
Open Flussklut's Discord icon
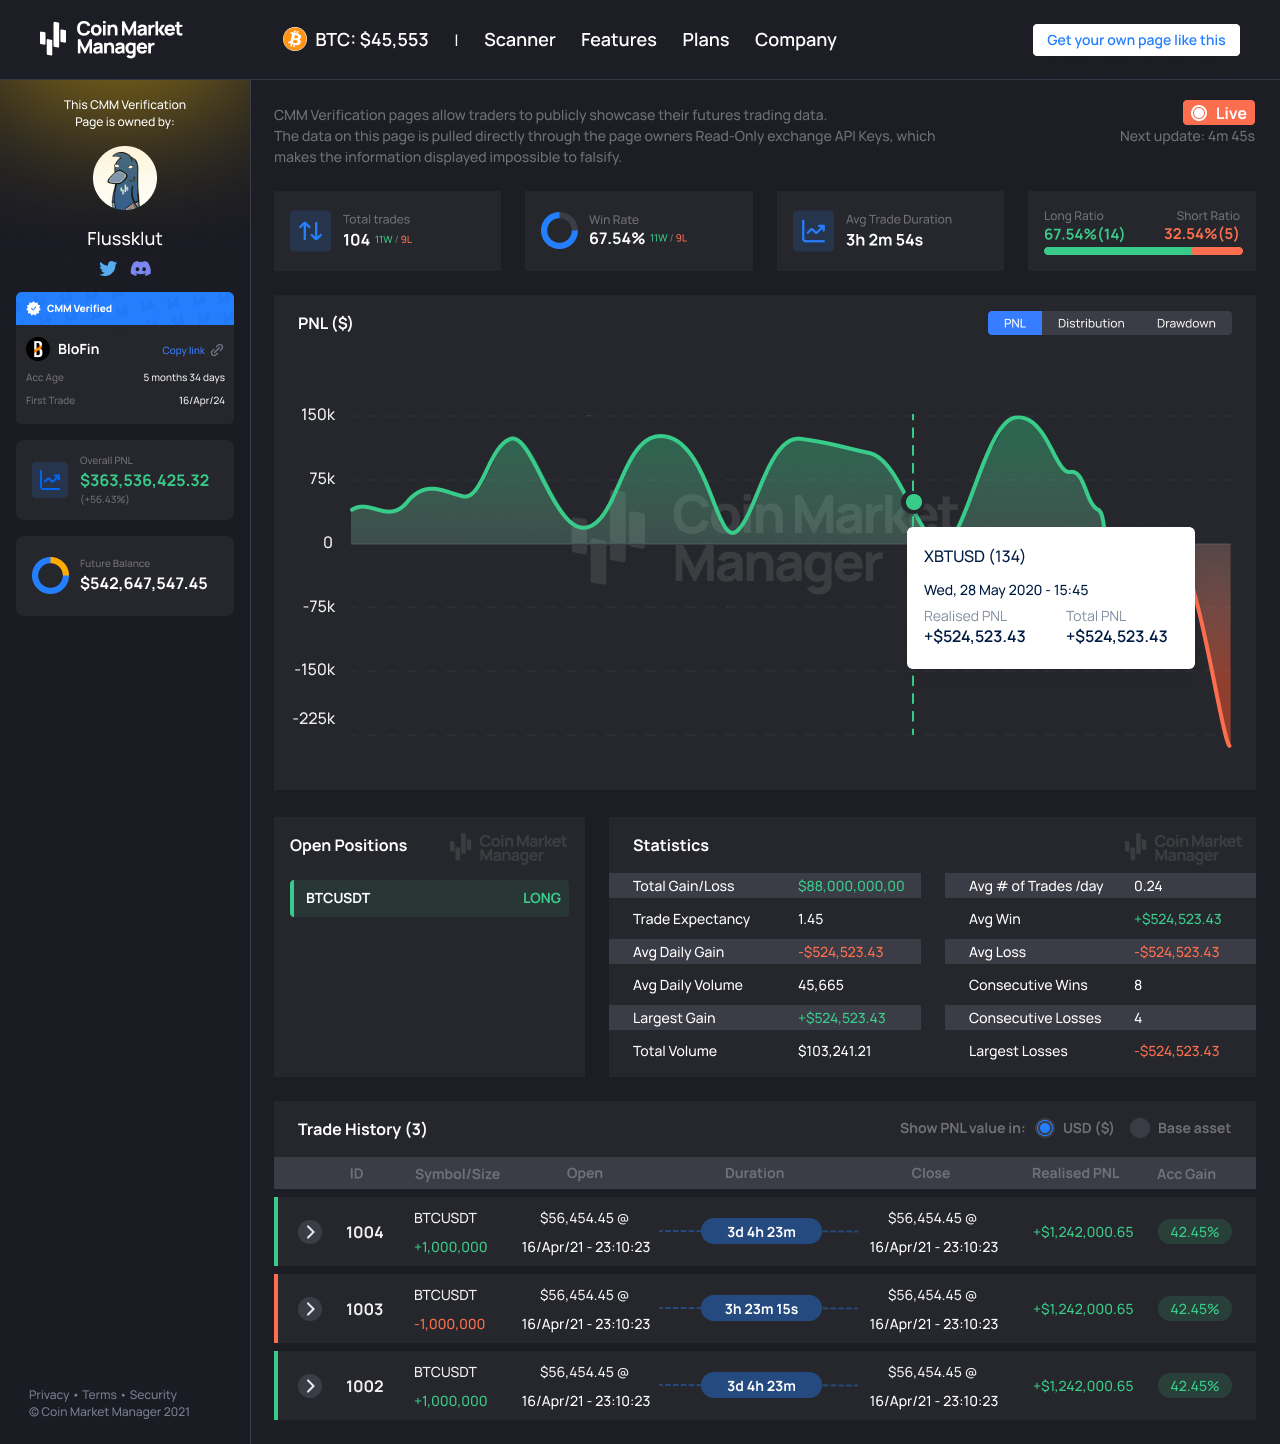pyautogui.click(x=141, y=268)
